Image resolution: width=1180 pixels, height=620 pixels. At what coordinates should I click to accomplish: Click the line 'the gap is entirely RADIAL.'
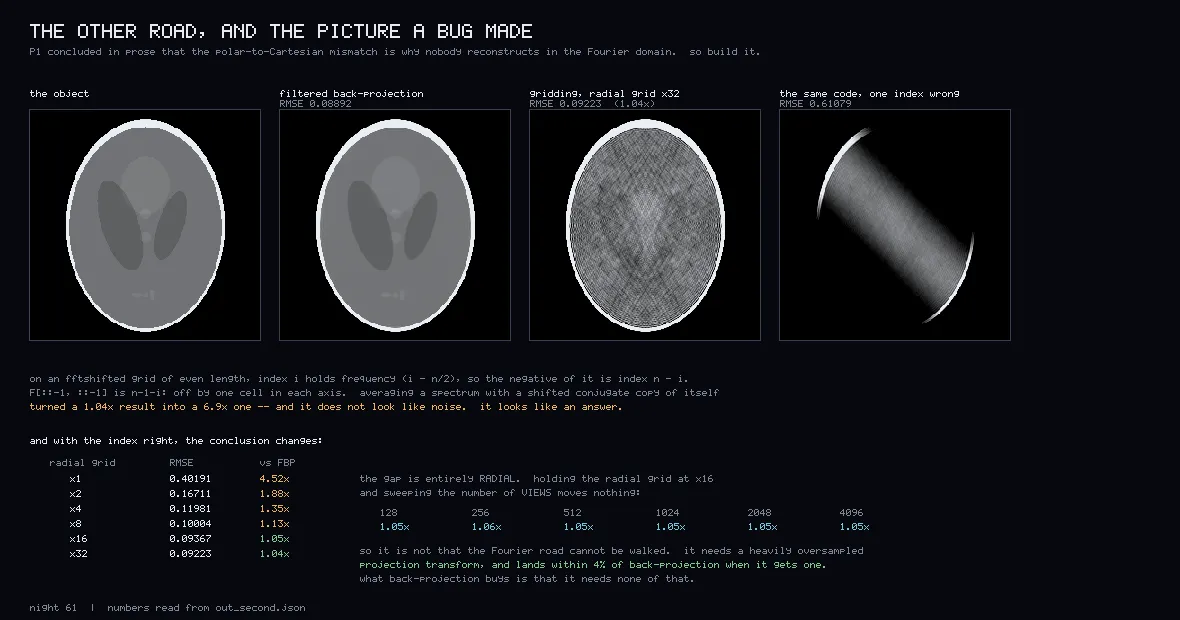(537, 479)
